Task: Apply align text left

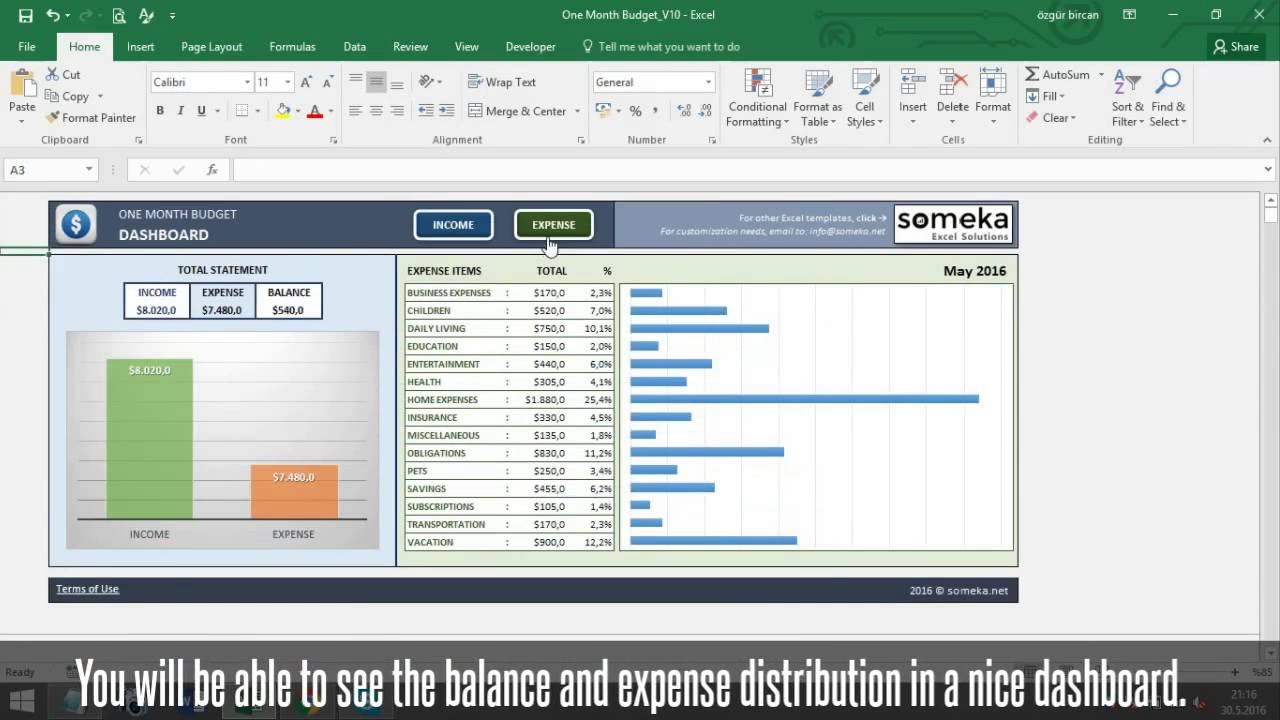Action: tap(355, 111)
